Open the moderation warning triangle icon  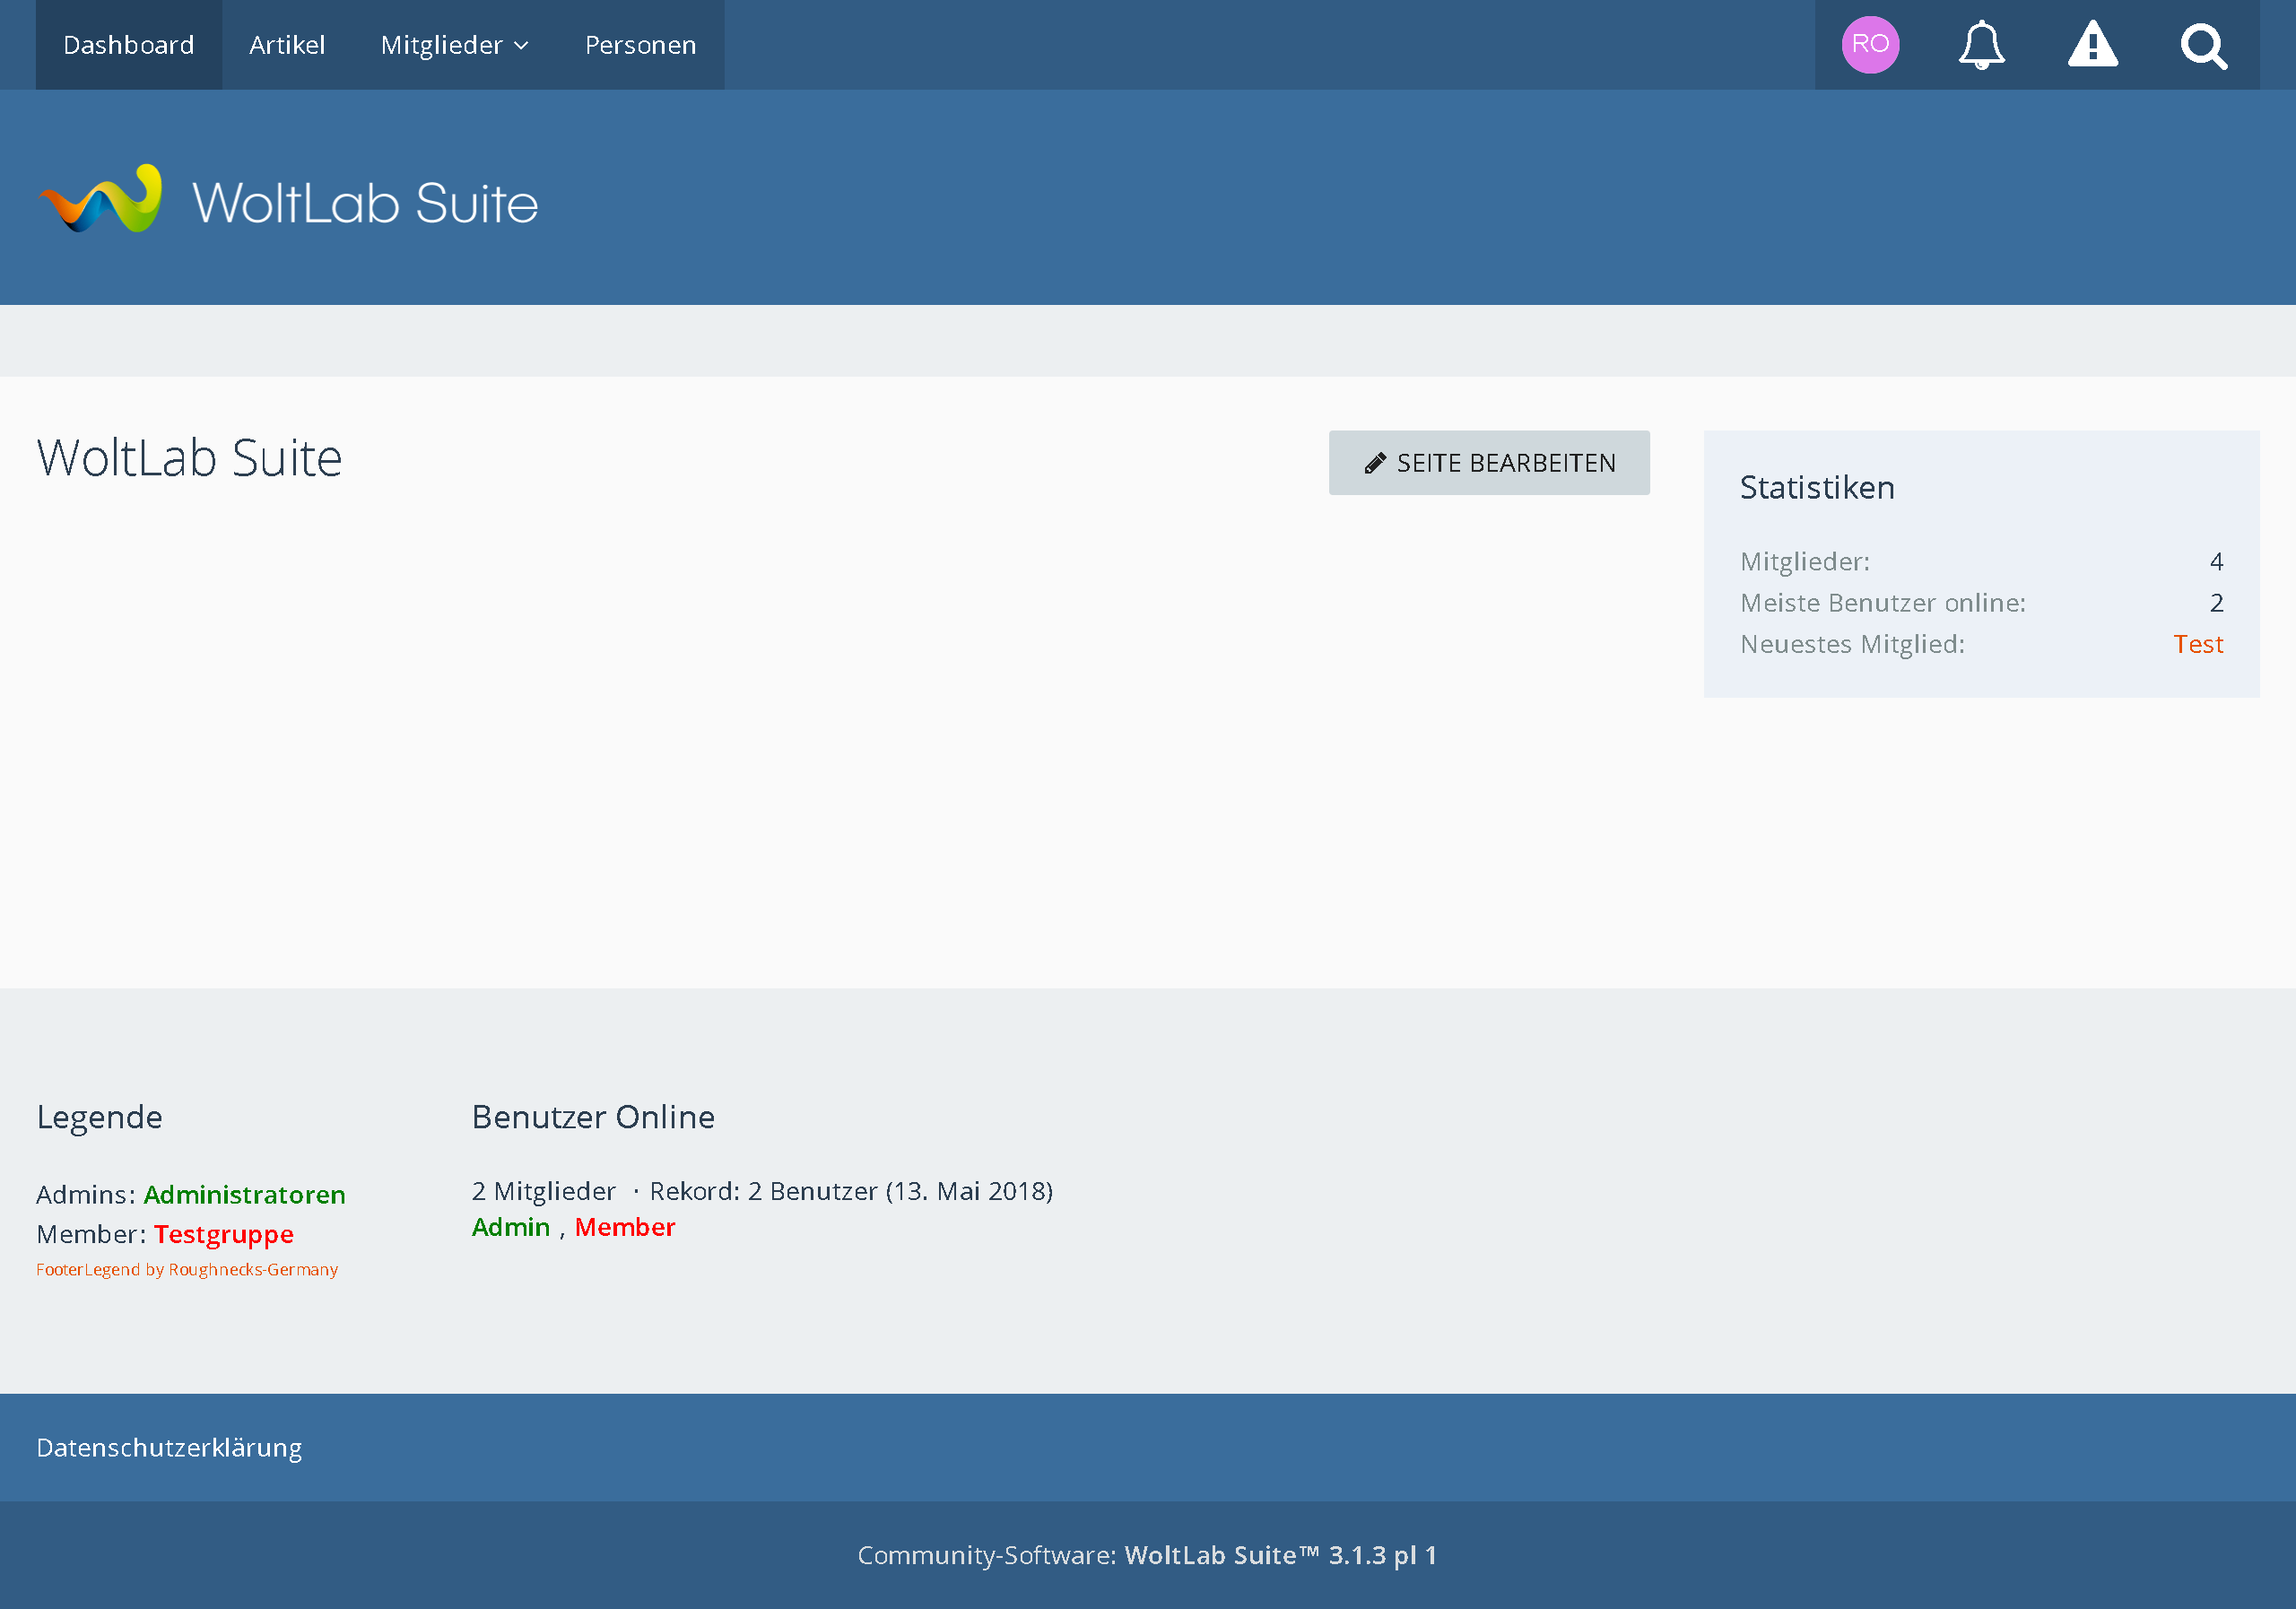pyautogui.click(x=2093, y=45)
